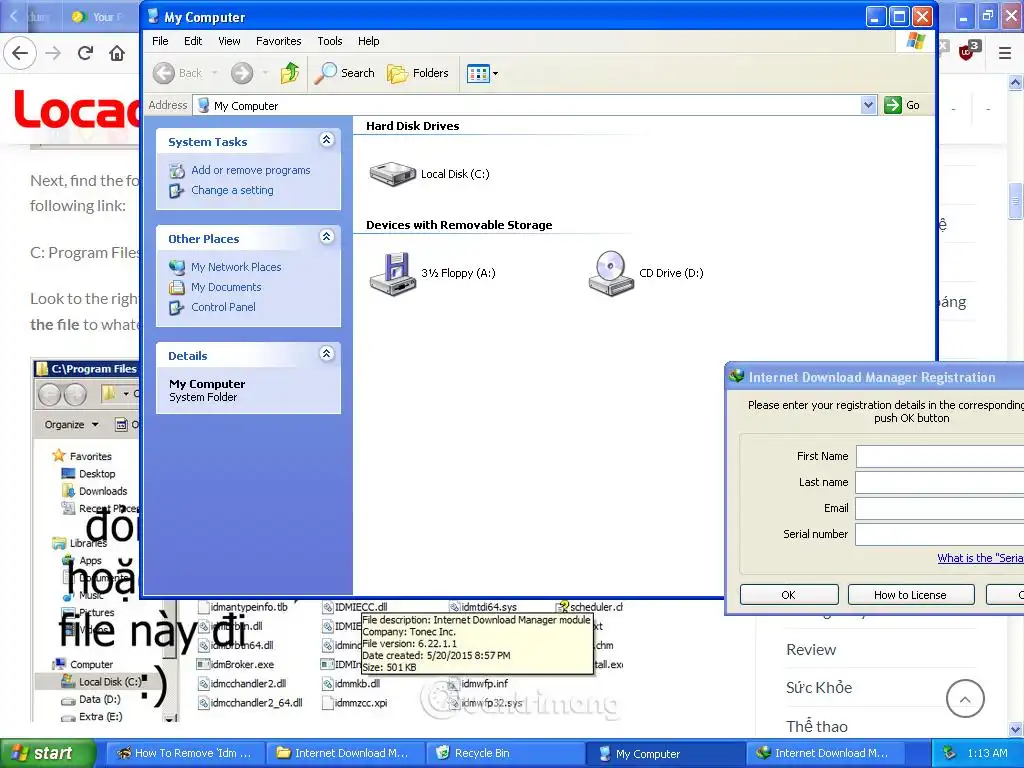Click the Serial number field in IDM Registration

tap(940, 535)
